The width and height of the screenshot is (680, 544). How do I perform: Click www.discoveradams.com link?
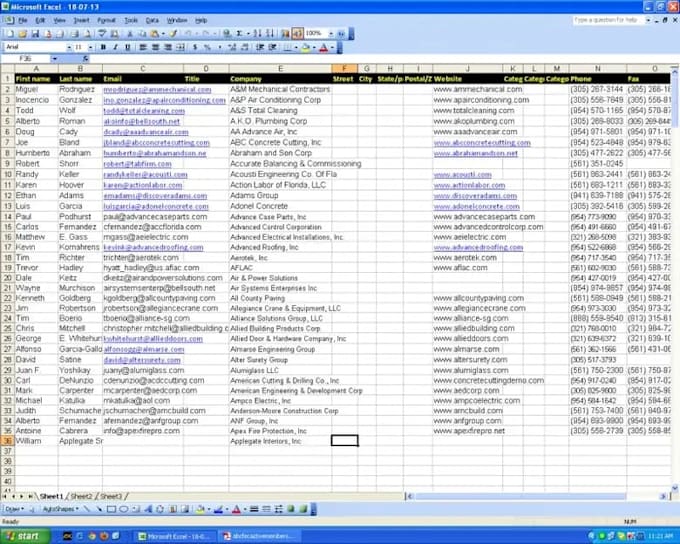pyautogui.click(x=475, y=196)
